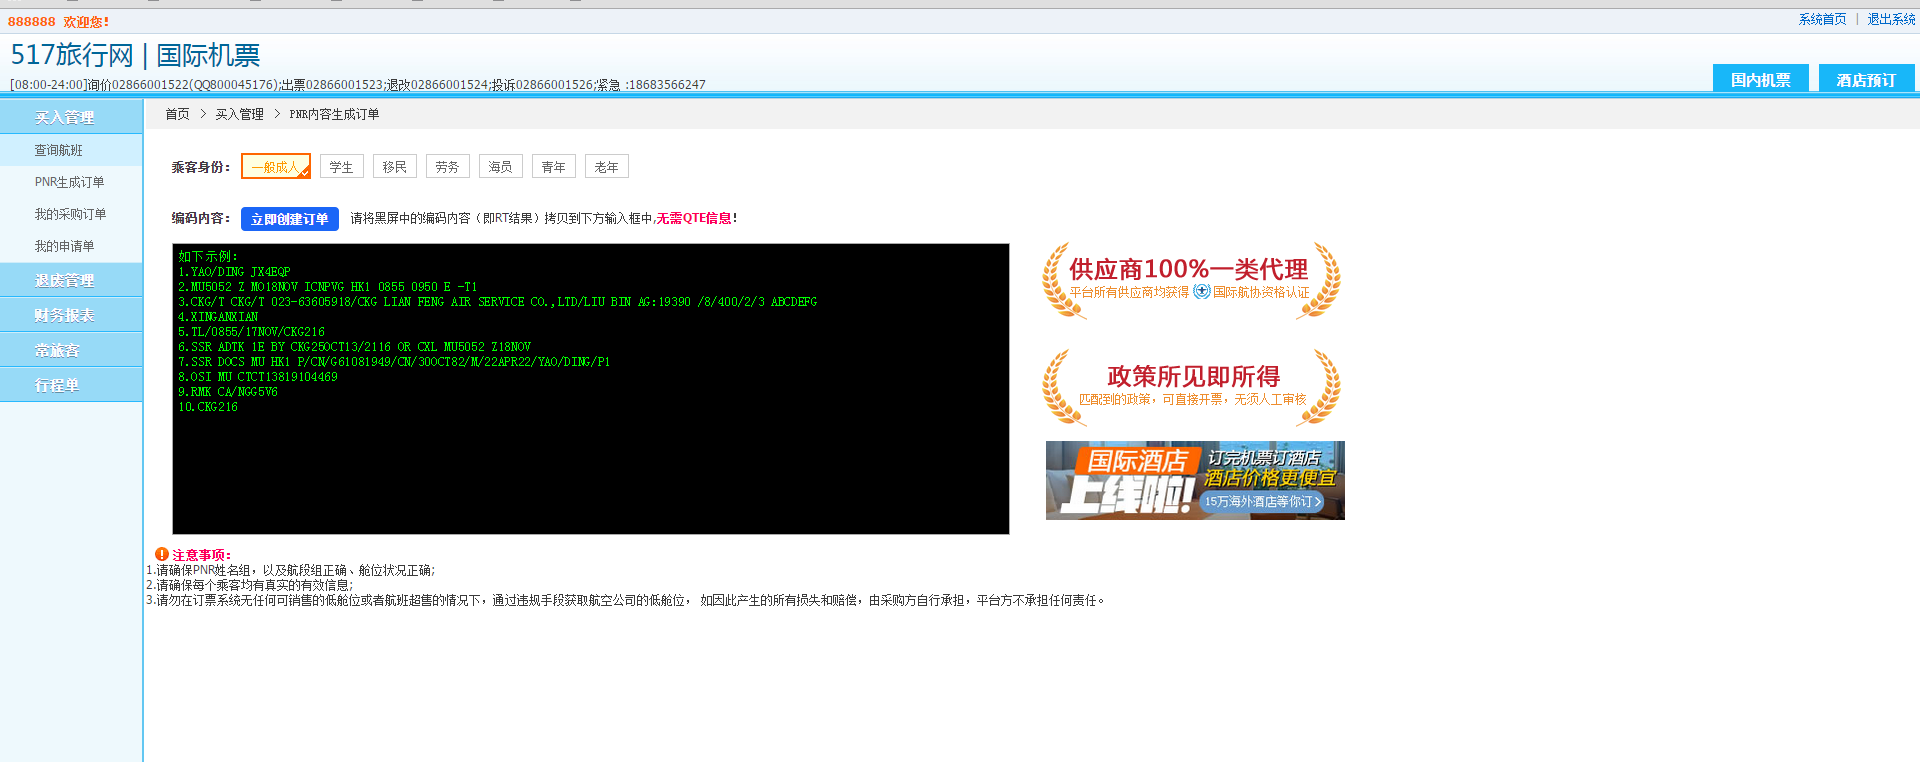Click the 15万海外酒店等你订 banner button

pyautogui.click(x=1263, y=501)
